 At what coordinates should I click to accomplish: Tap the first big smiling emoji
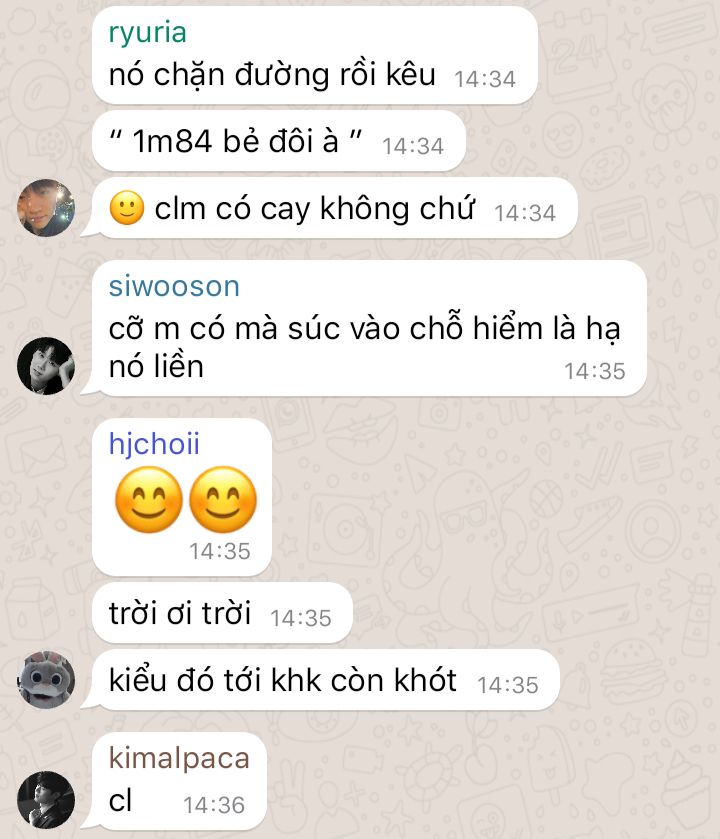pyautogui.click(x=149, y=499)
